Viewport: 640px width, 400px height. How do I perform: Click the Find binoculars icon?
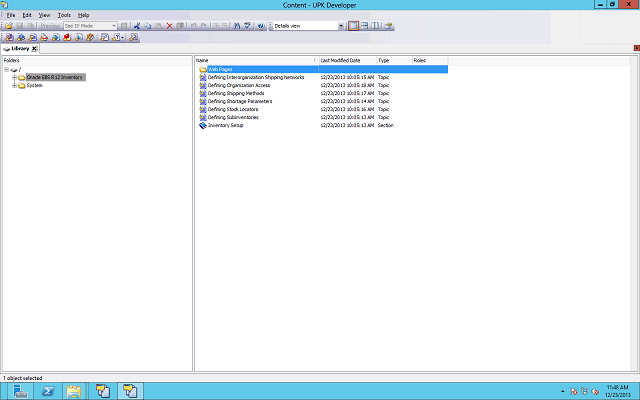click(x=236, y=25)
